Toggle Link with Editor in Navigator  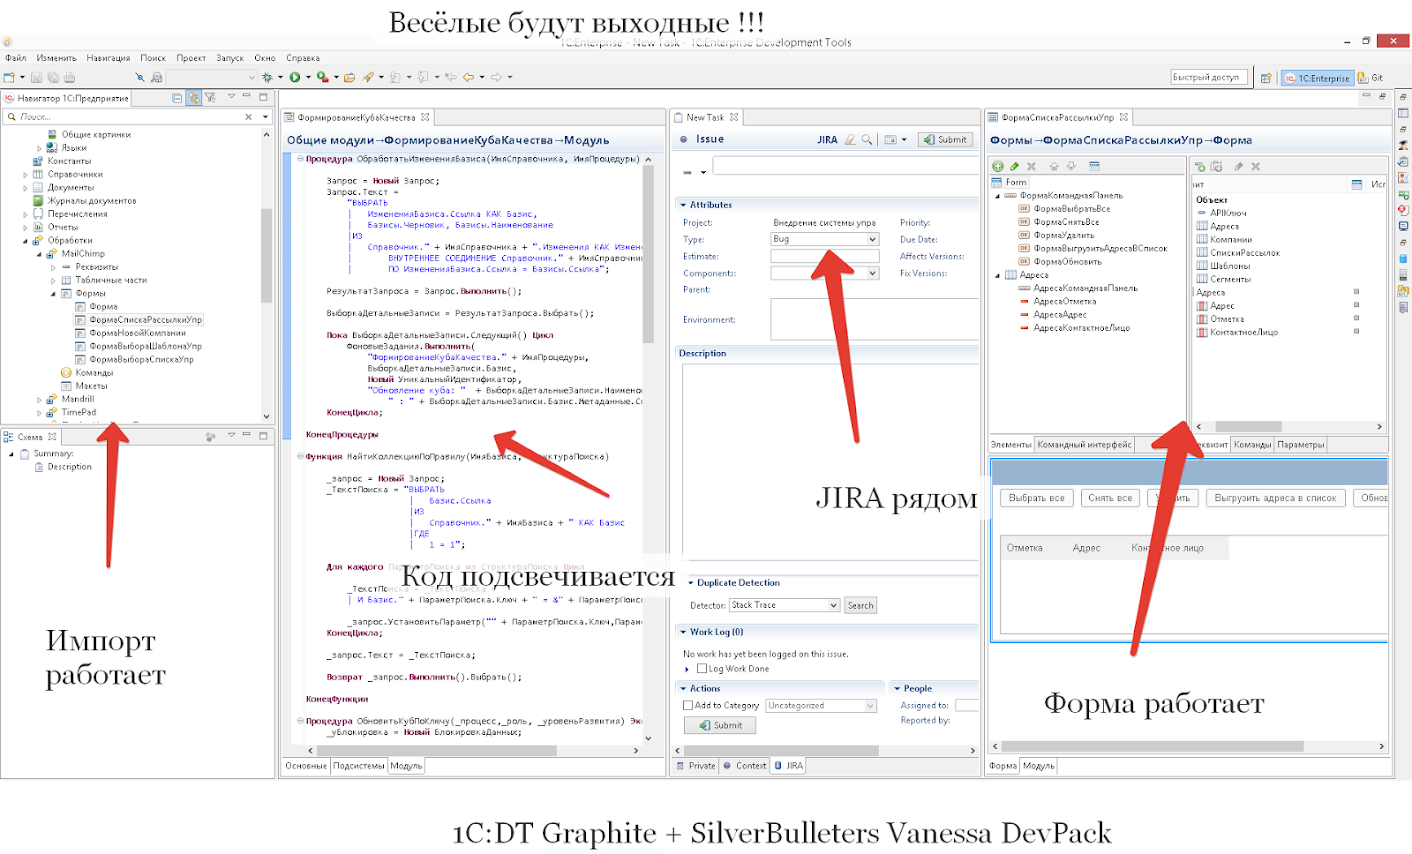point(193,98)
